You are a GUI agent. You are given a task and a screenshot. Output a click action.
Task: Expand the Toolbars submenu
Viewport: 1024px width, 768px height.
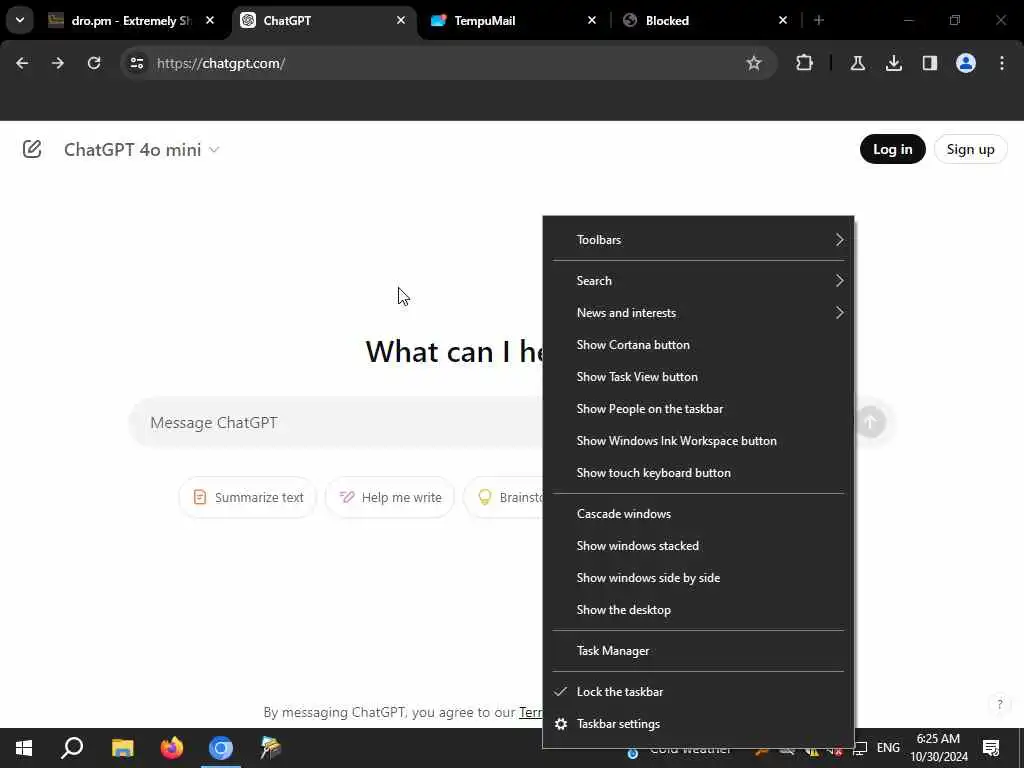click(698, 240)
